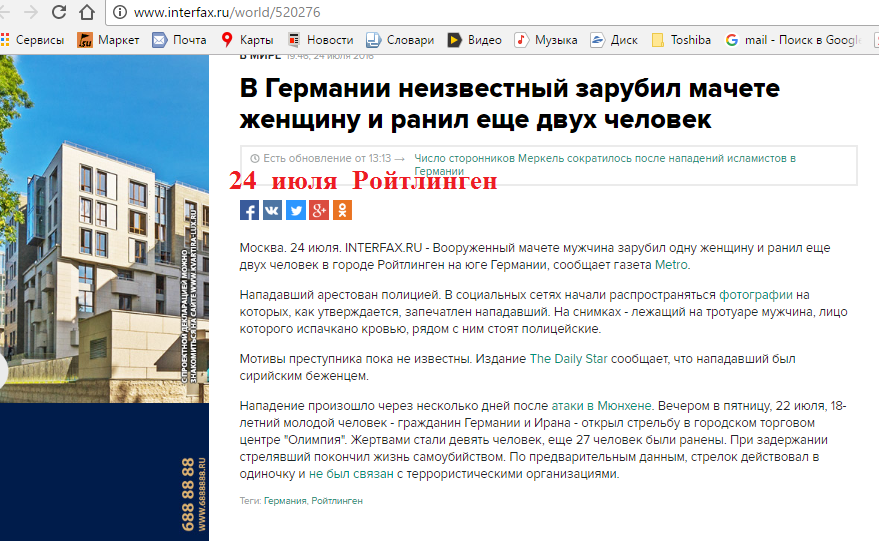
Task: Open Маркет bookmark
Action: pyautogui.click(x=108, y=40)
